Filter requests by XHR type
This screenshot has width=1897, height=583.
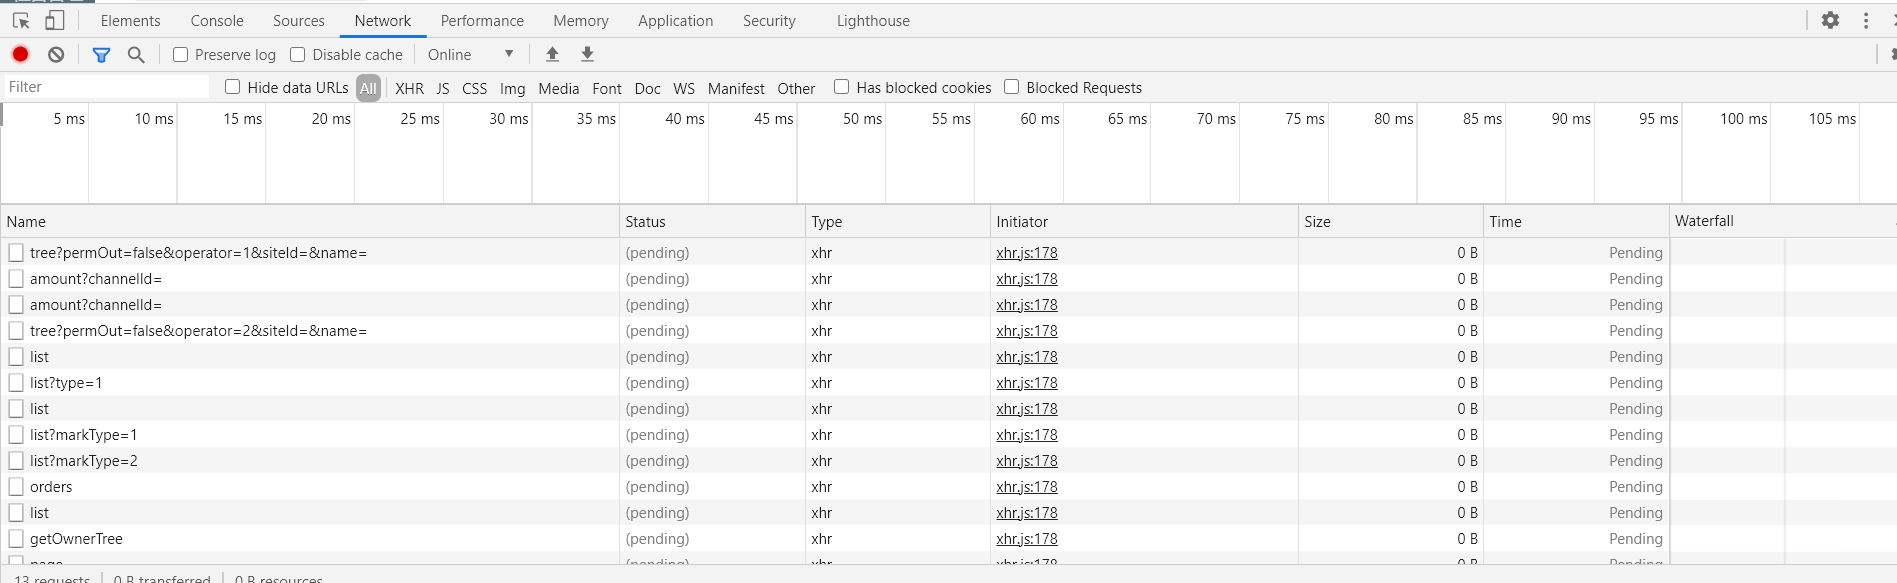[409, 88]
